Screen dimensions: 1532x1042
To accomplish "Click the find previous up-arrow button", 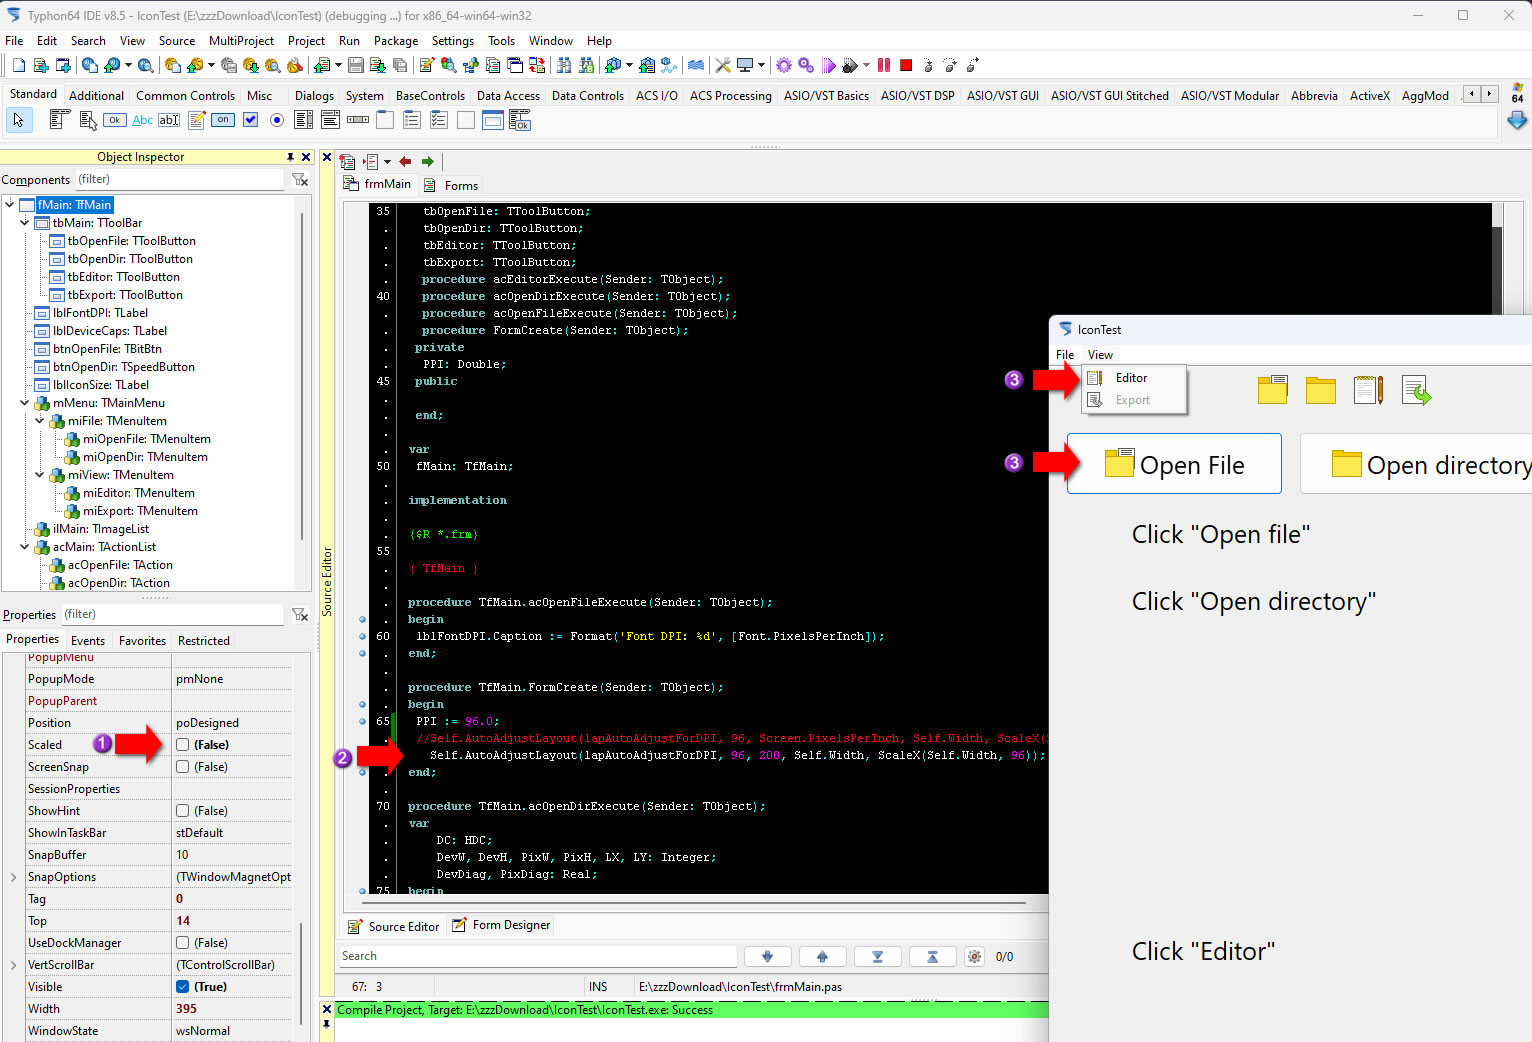I will pos(822,957).
